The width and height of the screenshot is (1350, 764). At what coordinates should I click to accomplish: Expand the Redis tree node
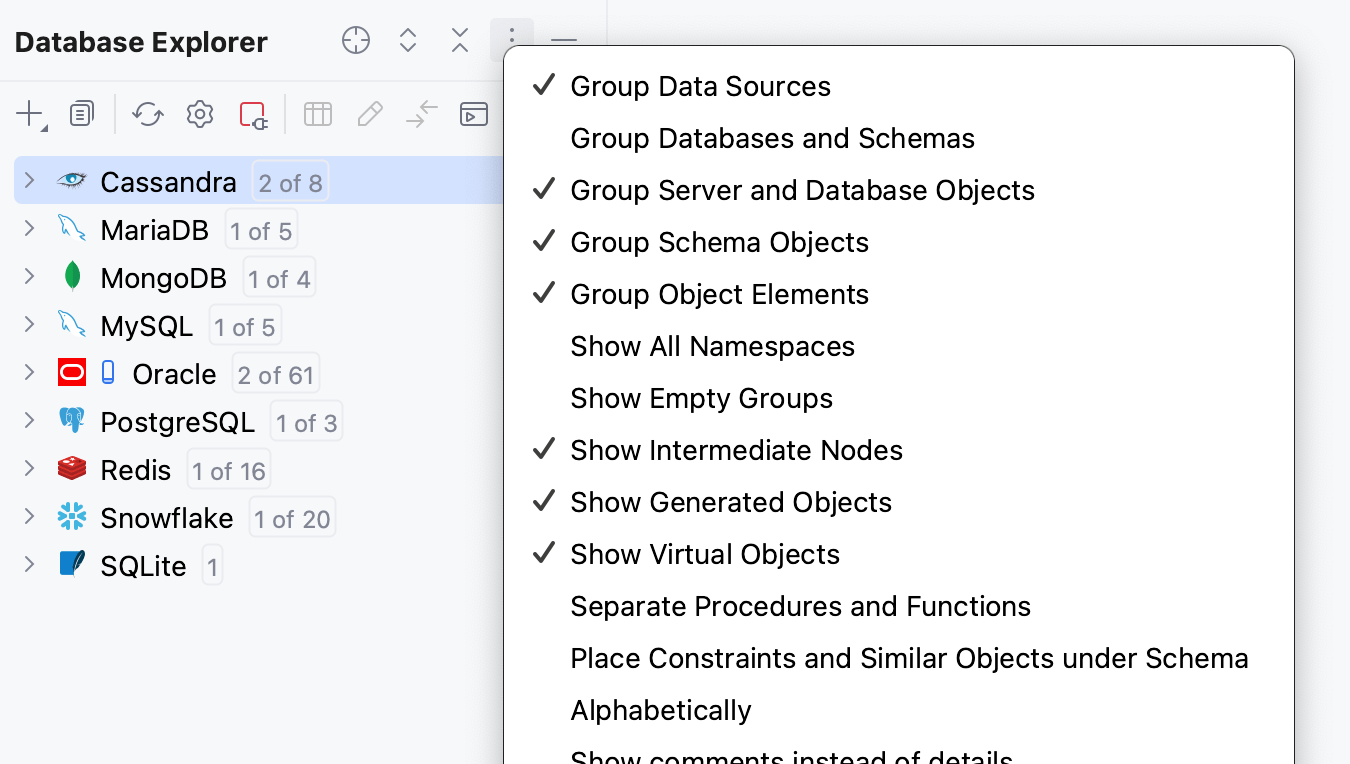point(29,468)
